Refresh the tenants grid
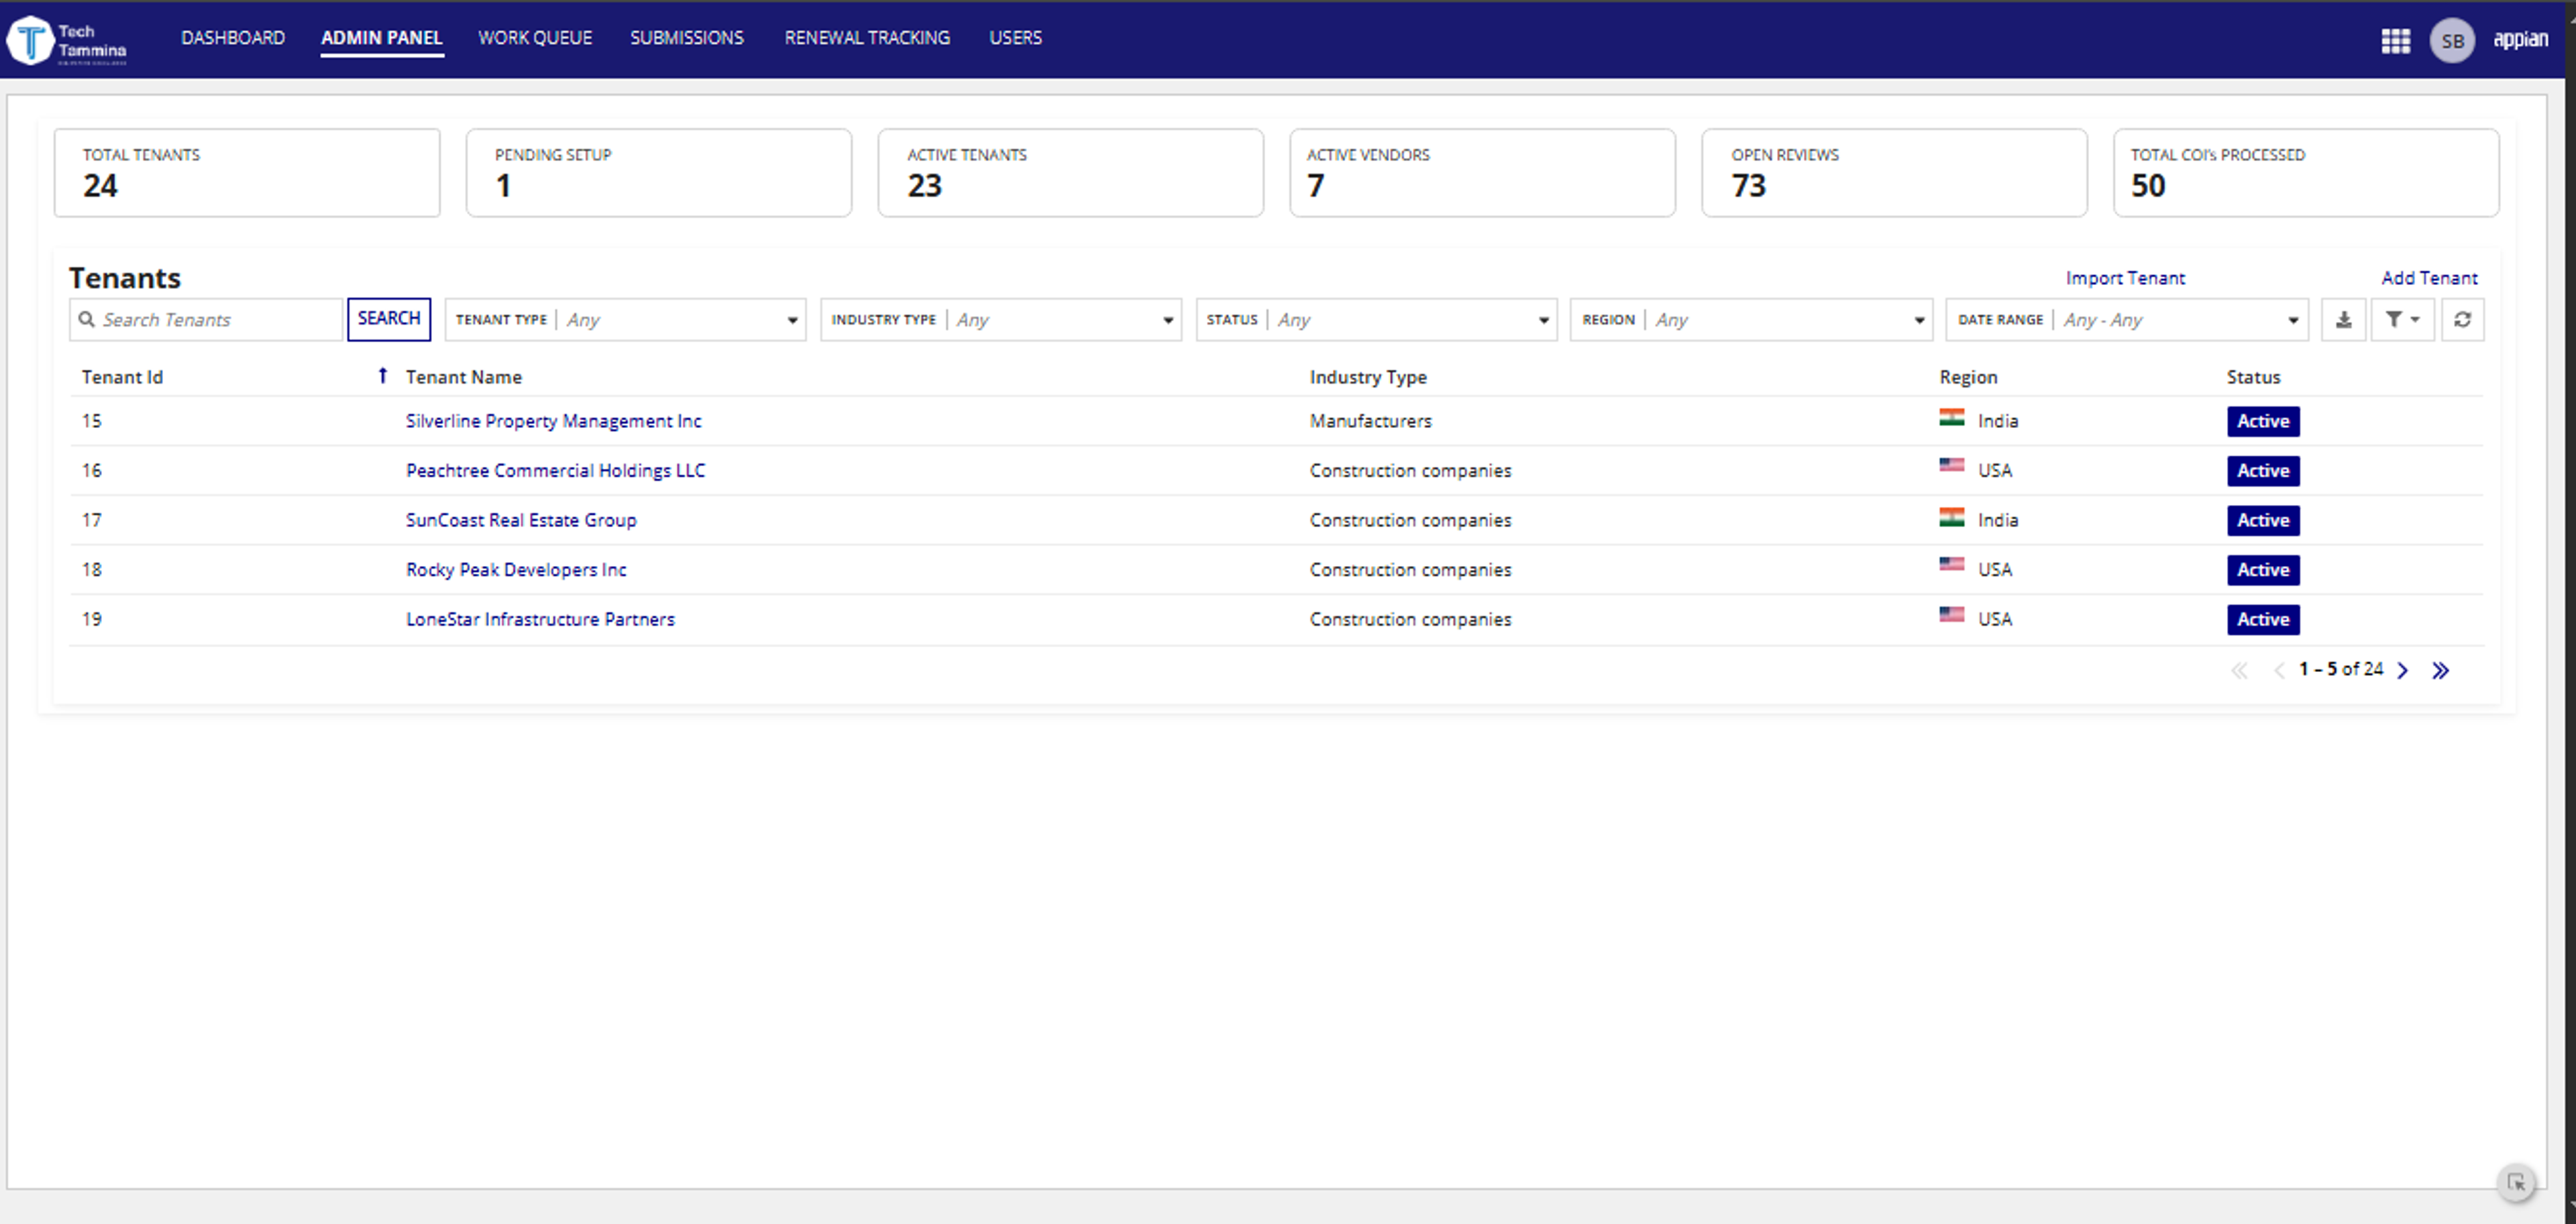The height and width of the screenshot is (1224, 2576). 2462,319
